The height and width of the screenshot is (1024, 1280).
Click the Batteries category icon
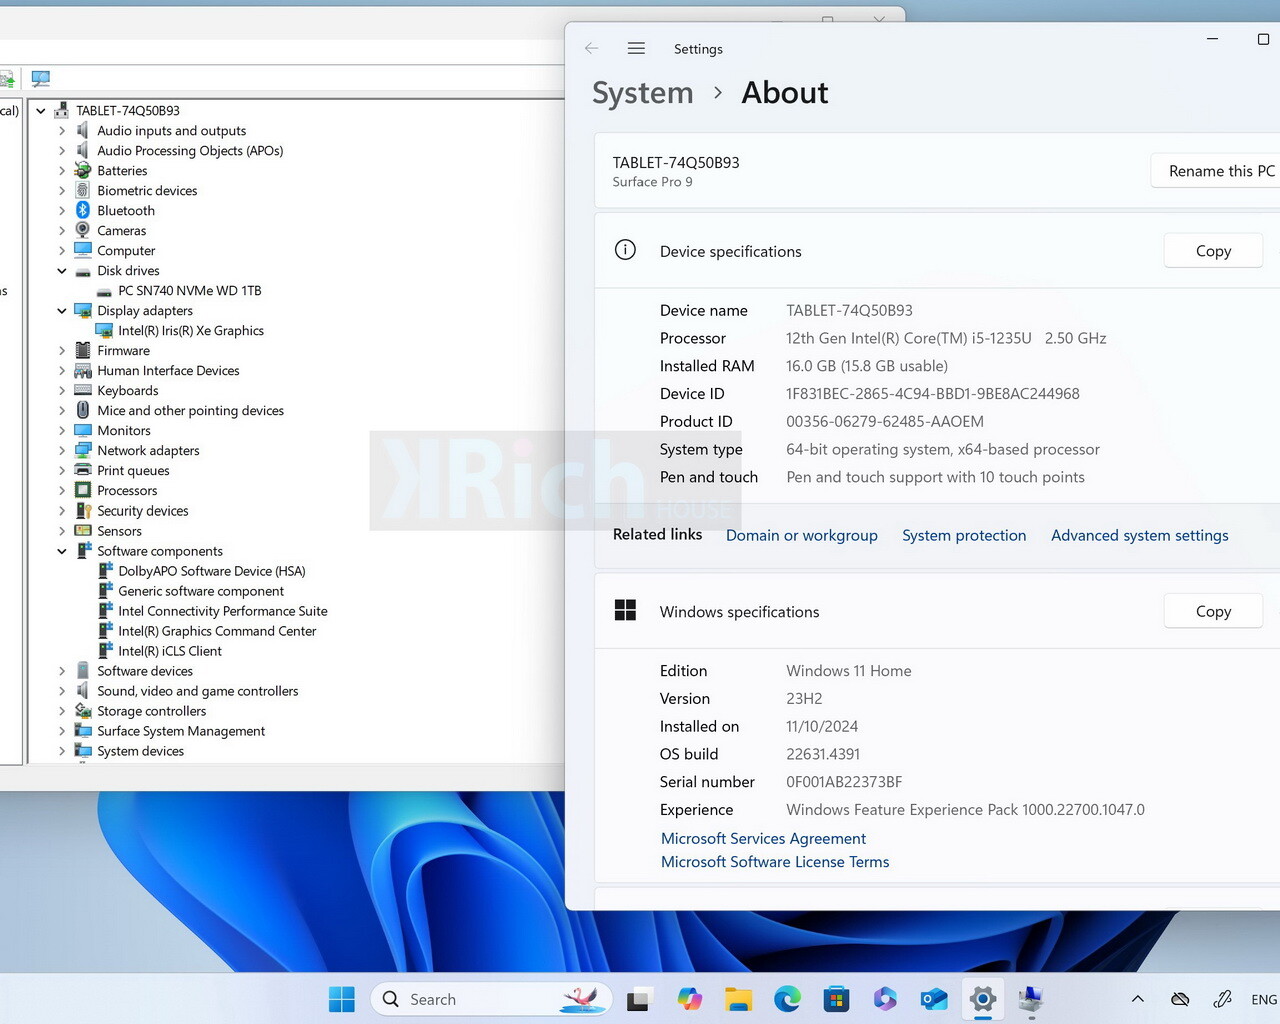pos(83,170)
